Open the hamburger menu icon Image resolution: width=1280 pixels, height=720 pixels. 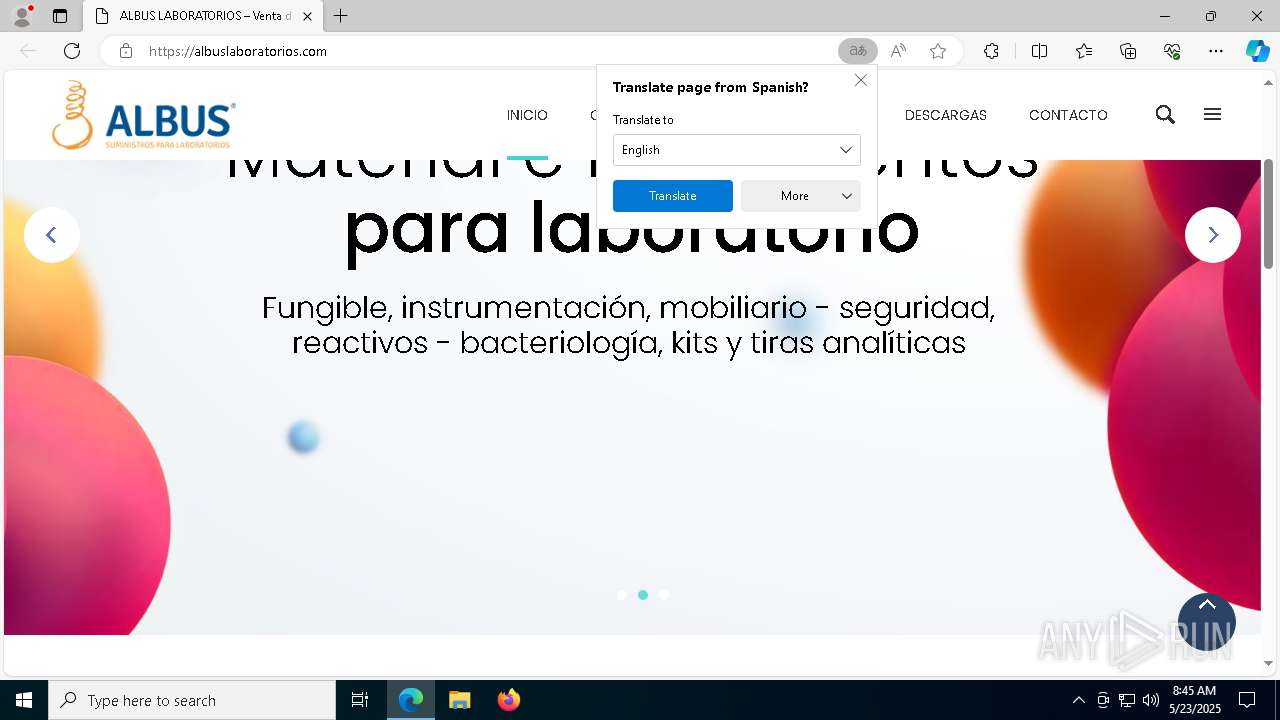[1213, 115]
